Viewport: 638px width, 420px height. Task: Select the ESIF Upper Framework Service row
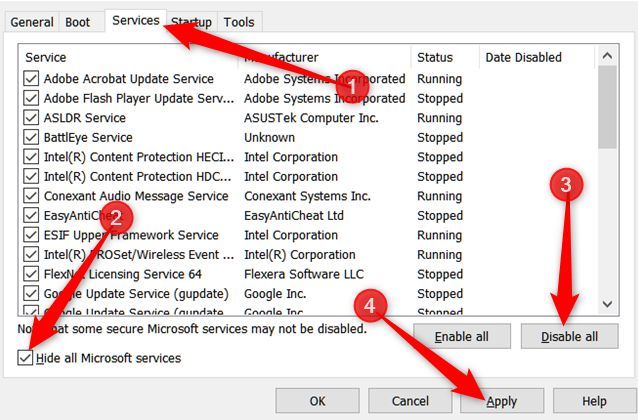coord(130,235)
